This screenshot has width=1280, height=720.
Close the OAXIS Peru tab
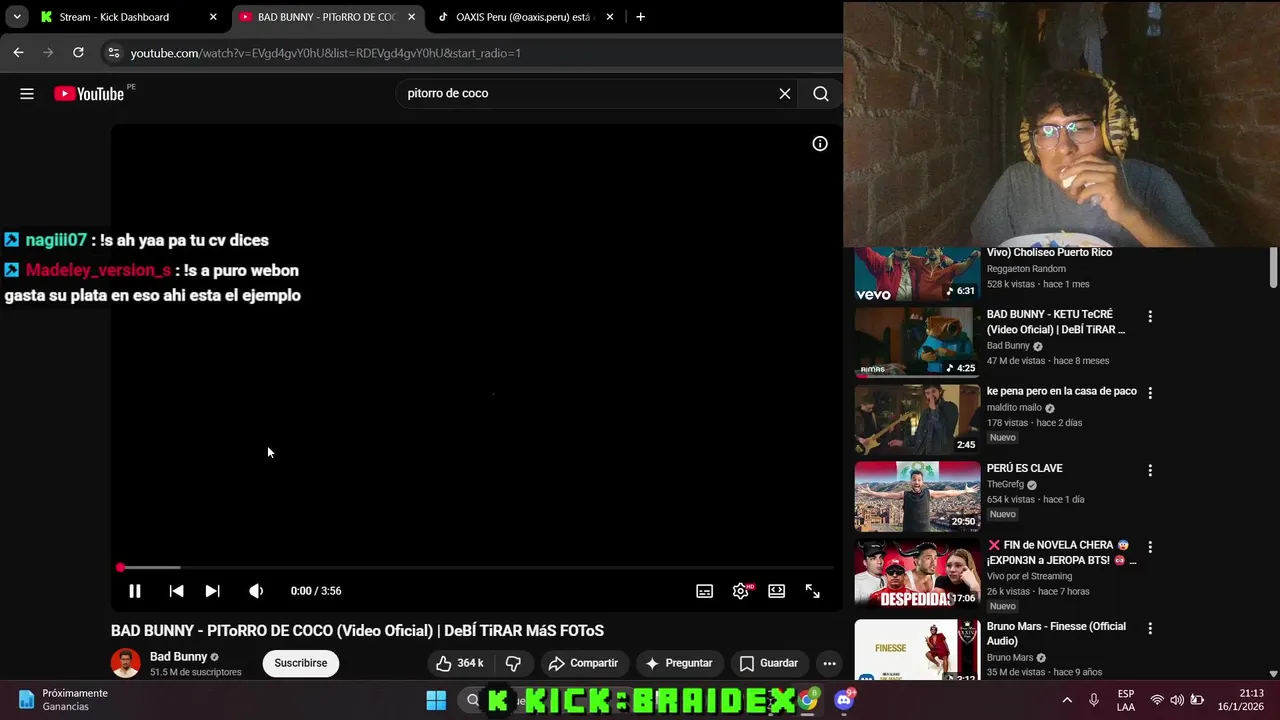[610, 17]
